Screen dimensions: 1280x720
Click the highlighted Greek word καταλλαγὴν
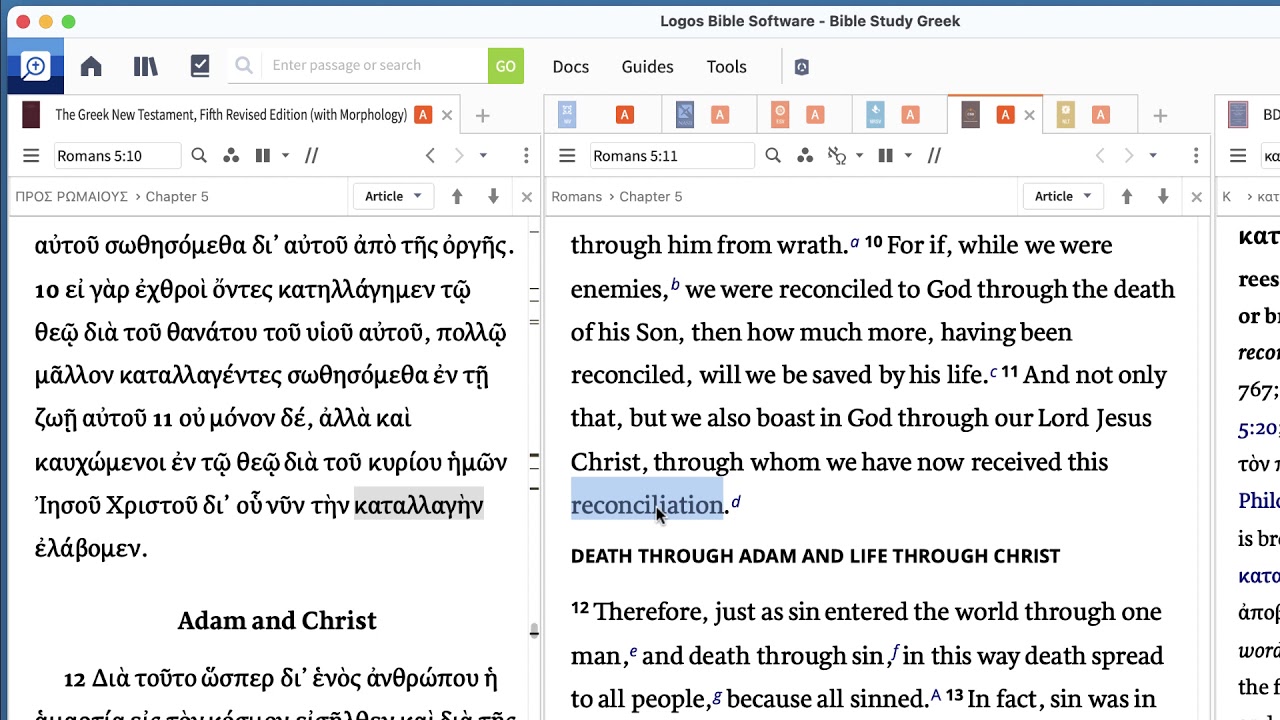[419, 505]
